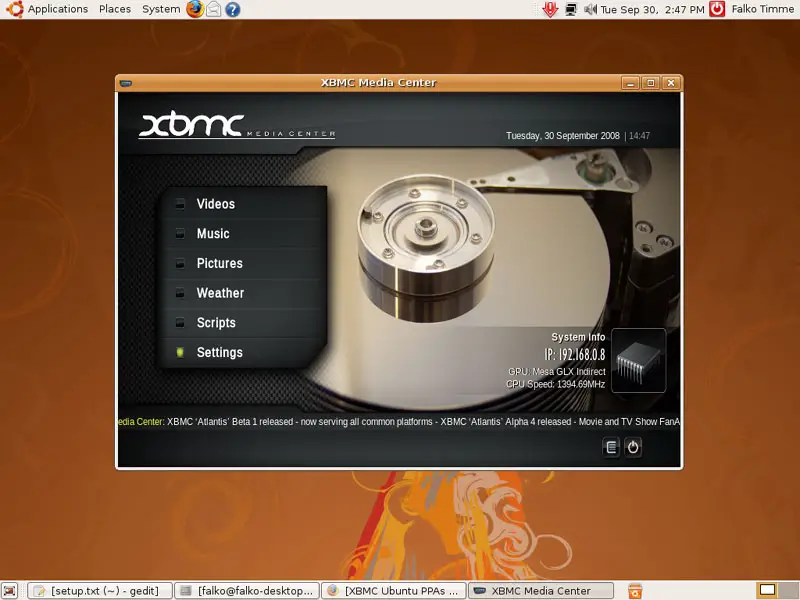
Task: Click the XBMC power button icon
Action: coord(633,448)
